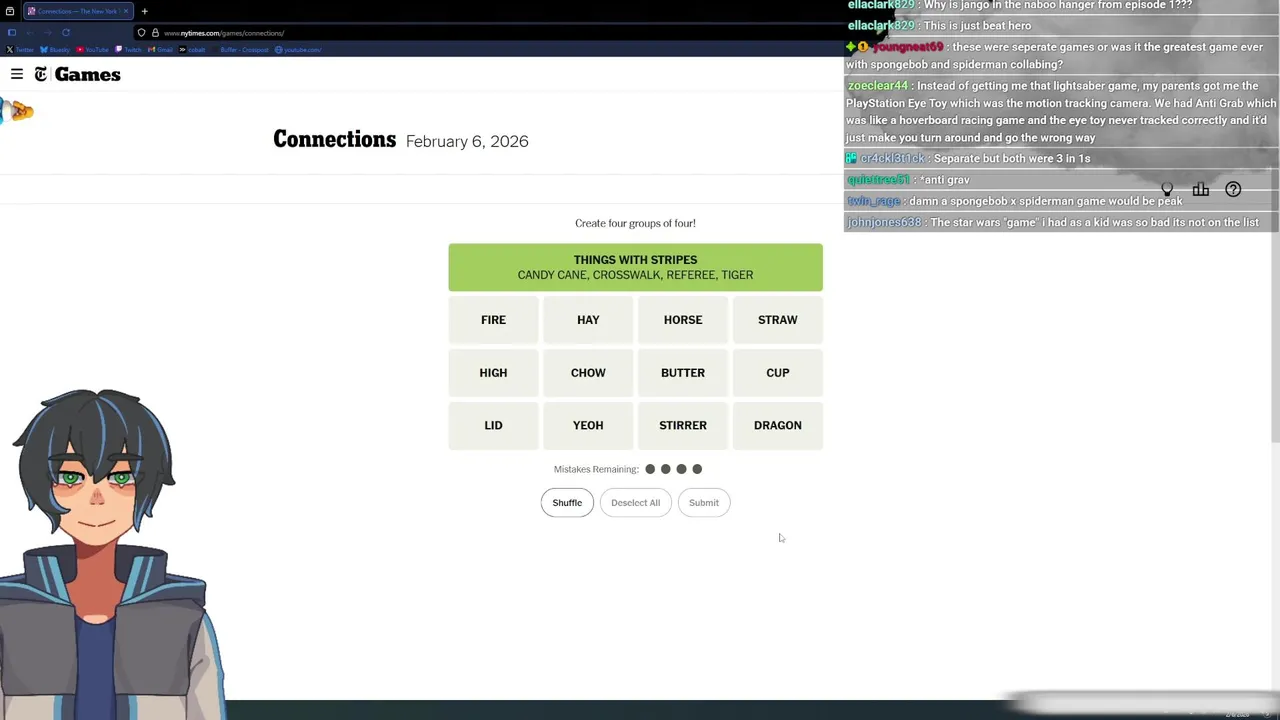
Task: Select the STRAW tile
Action: point(778,320)
